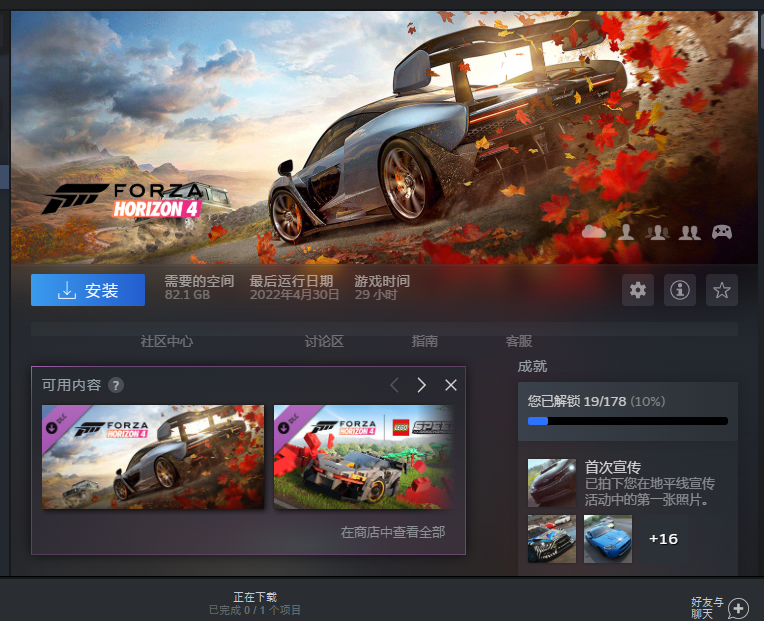The width and height of the screenshot is (764, 621).
Task: Go to next DLC with right chevron
Action: [422, 385]
